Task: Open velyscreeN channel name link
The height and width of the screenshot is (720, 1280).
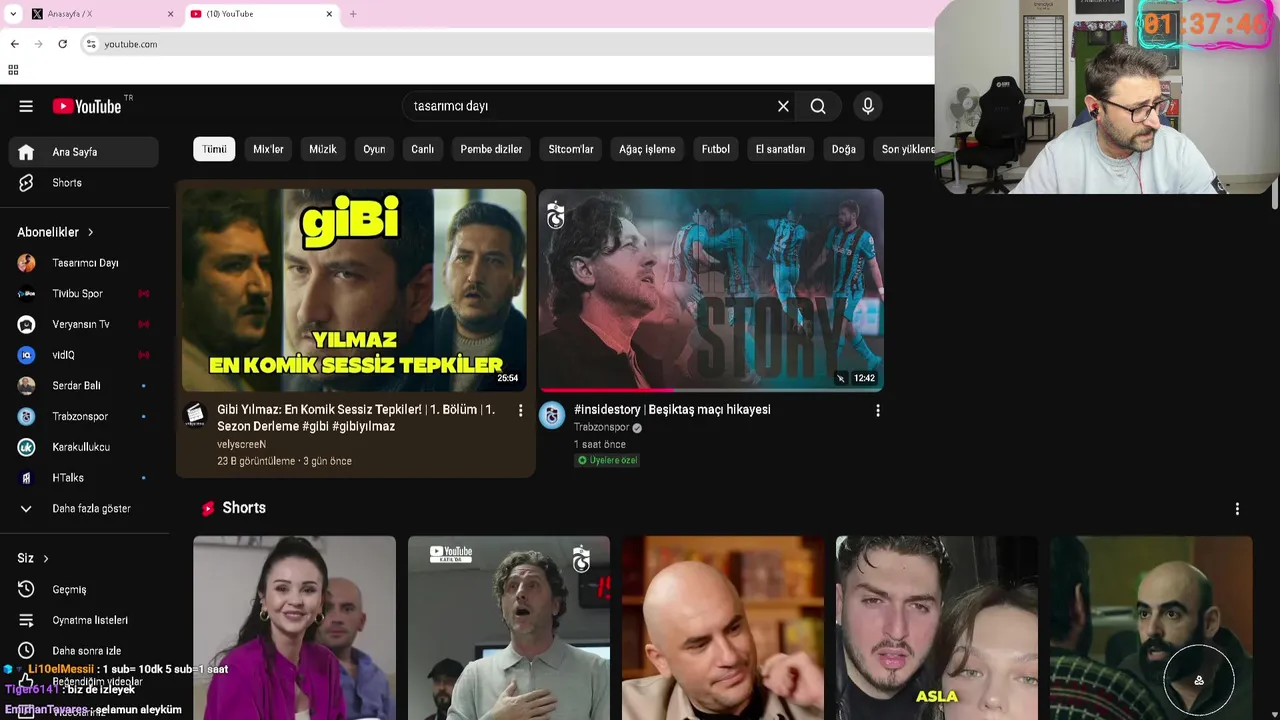Action: (241, 444)
